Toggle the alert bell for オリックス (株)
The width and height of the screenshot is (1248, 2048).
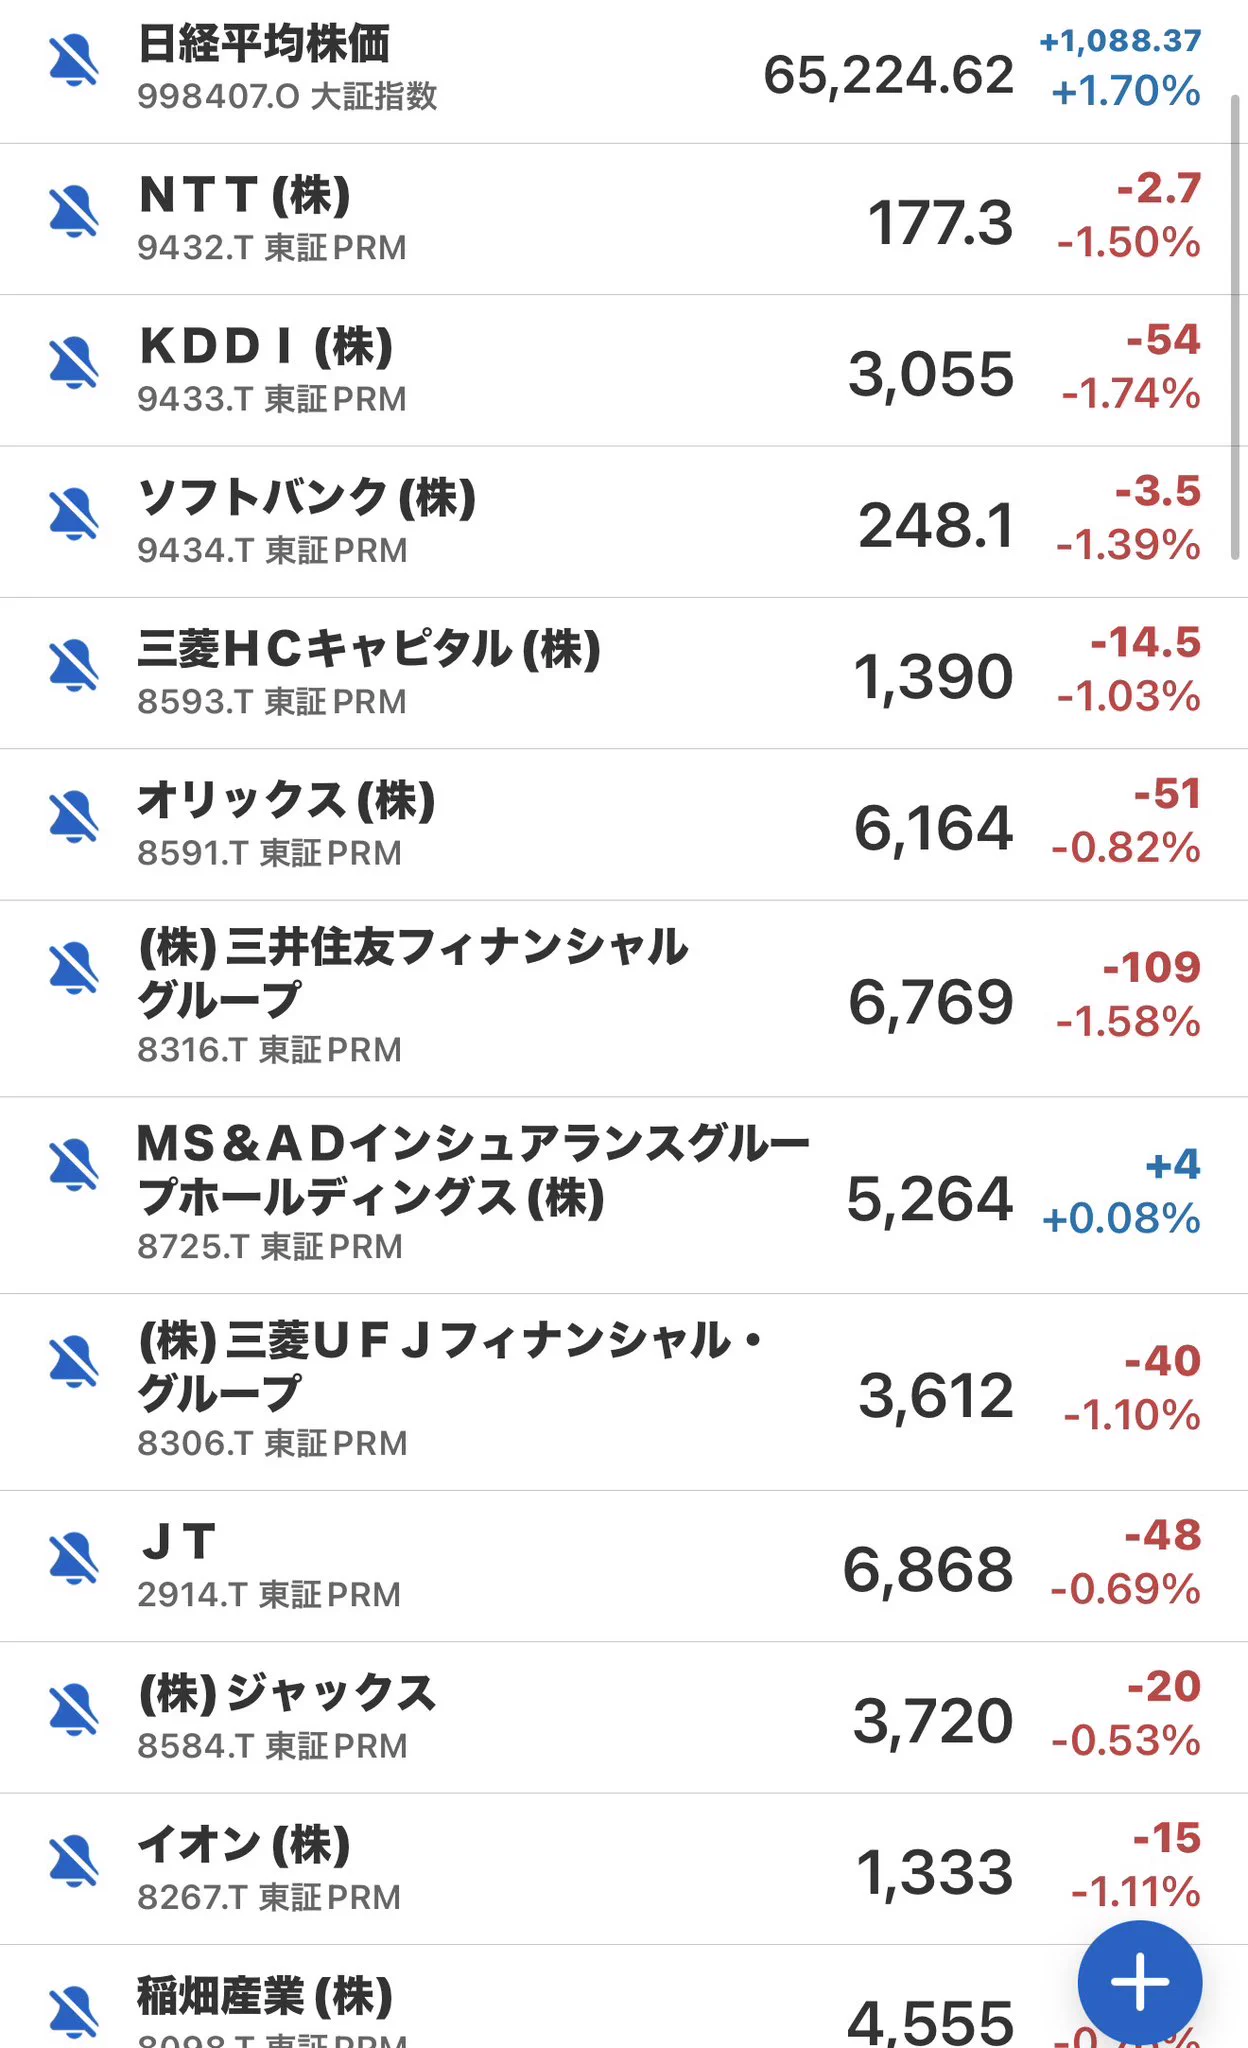[x=74, y=816]
